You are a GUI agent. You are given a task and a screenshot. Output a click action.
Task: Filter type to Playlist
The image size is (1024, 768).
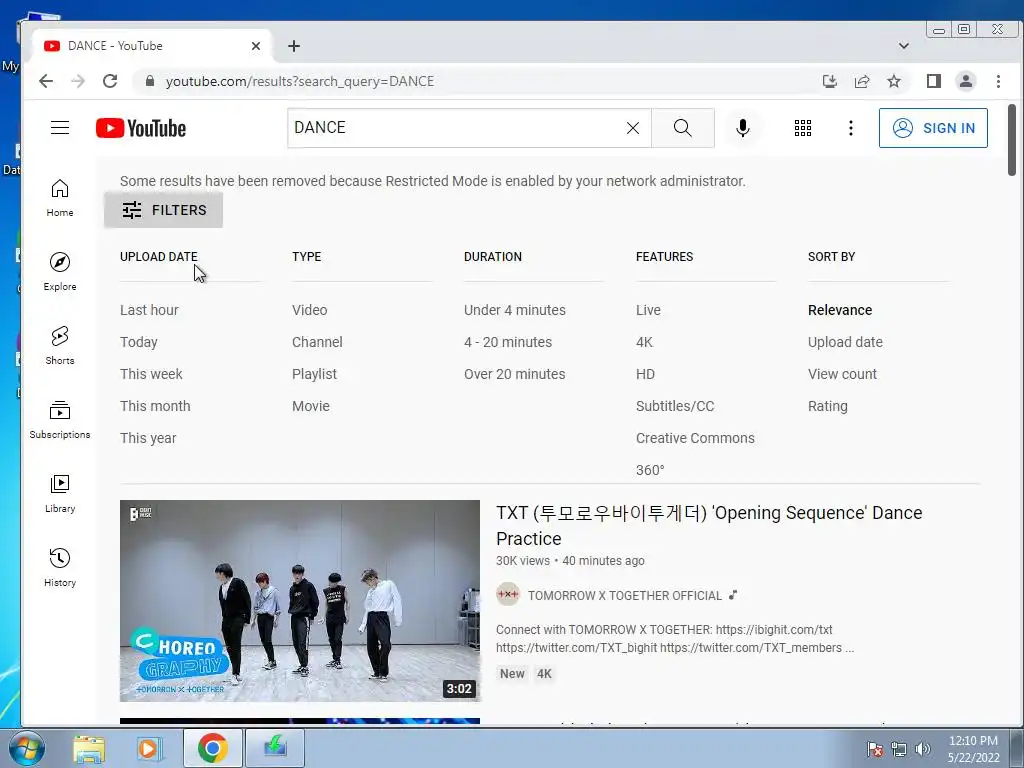tap(314, 374)
